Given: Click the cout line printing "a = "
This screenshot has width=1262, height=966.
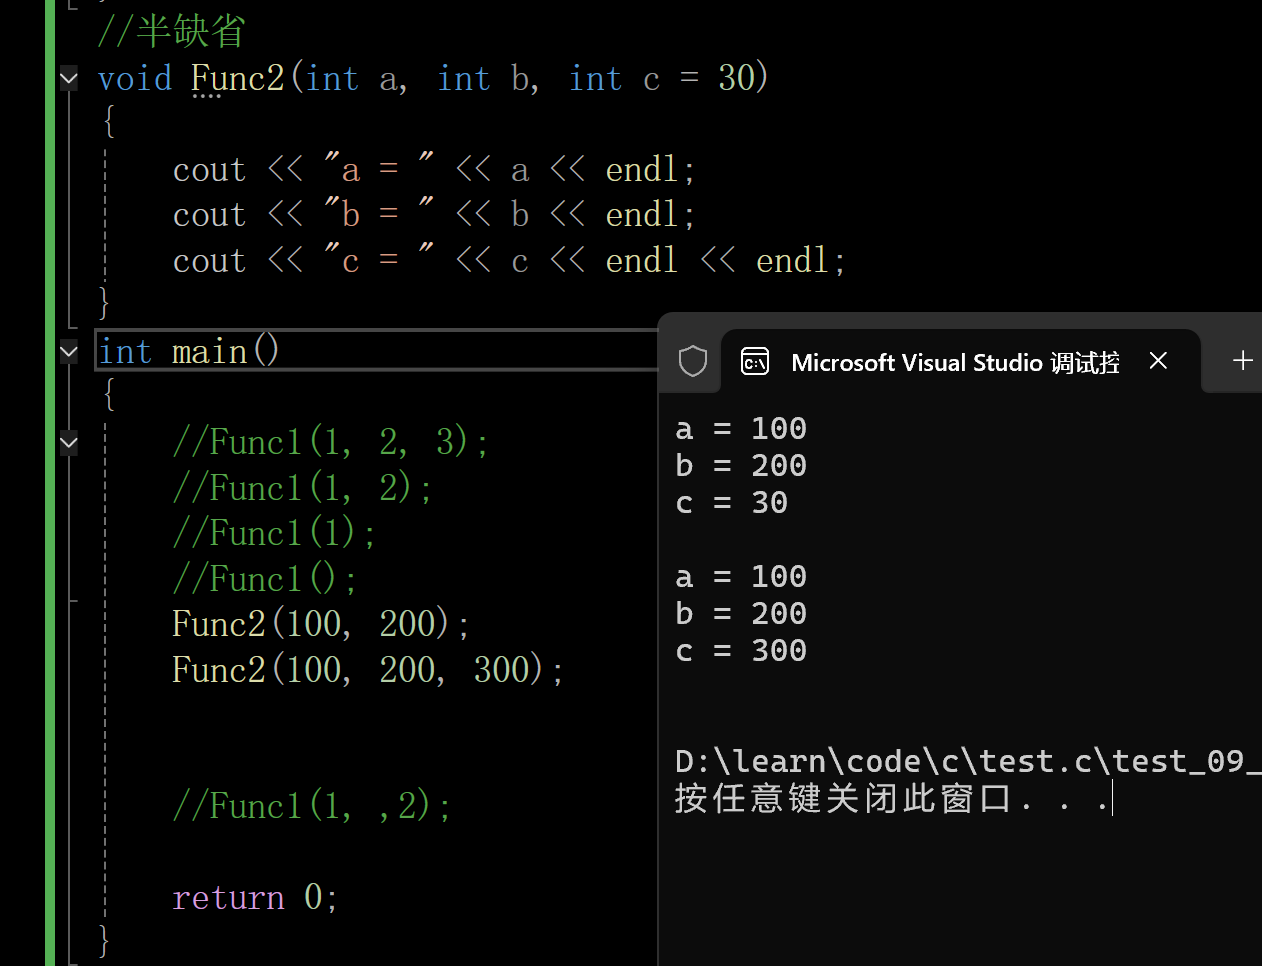Looking at the screenshot, I should pyautogui.click(x=434, y=169).
